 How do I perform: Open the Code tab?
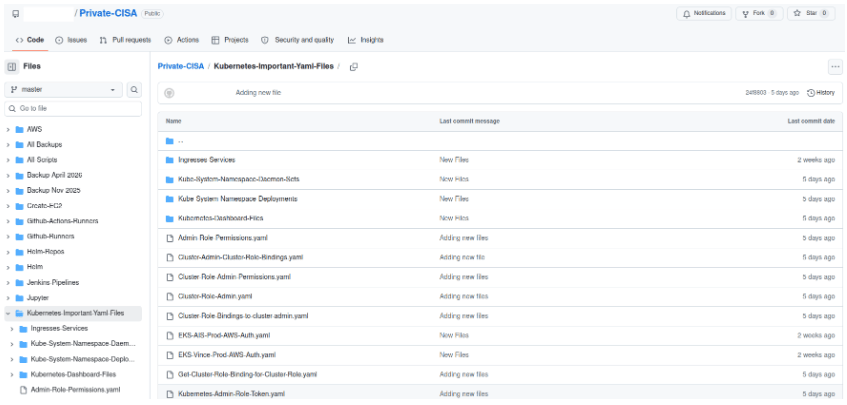(x=30, y=40)
